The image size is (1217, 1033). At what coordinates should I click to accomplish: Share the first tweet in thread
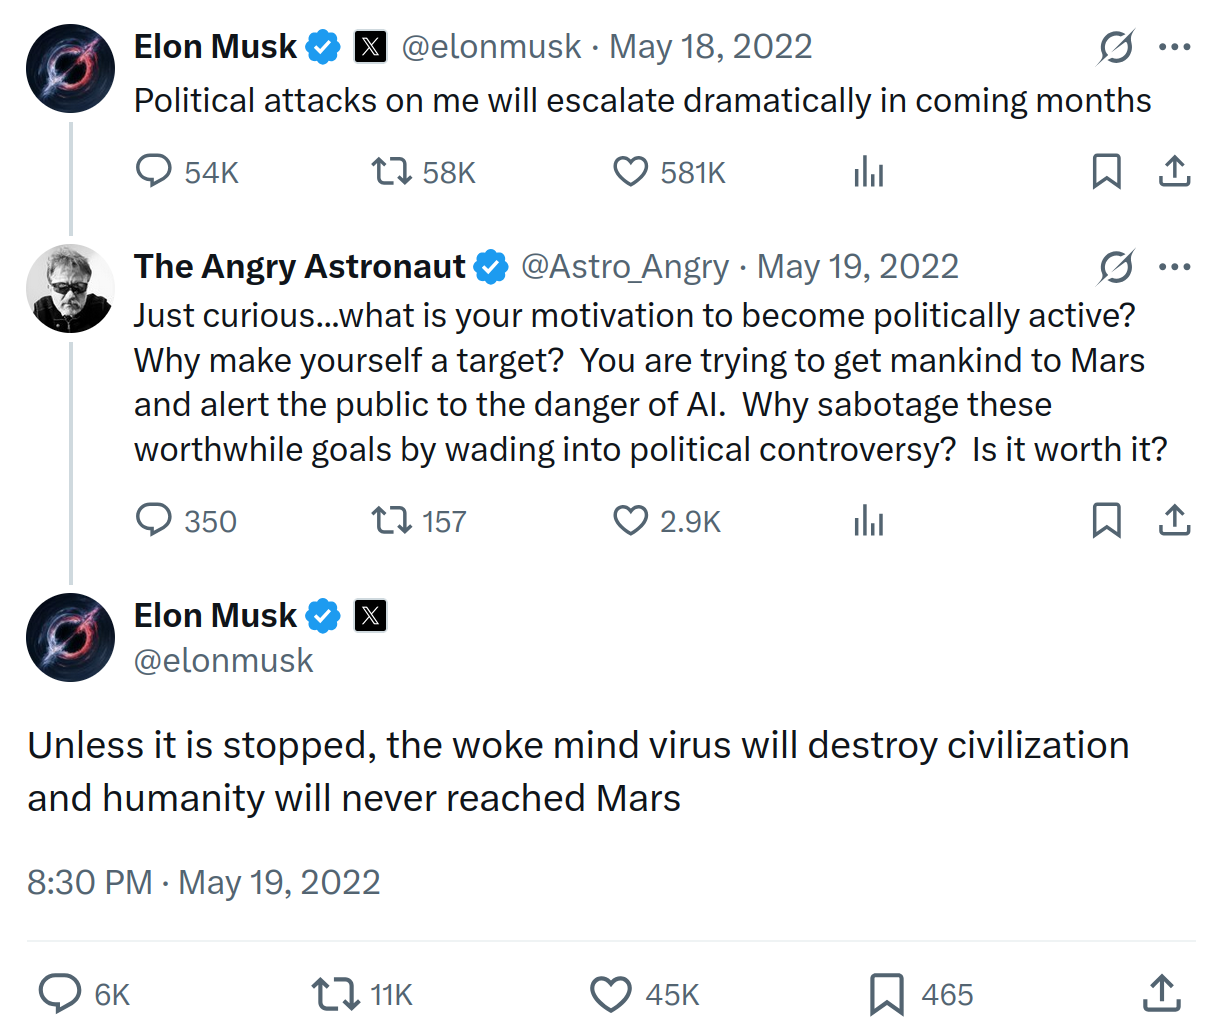1175,172
